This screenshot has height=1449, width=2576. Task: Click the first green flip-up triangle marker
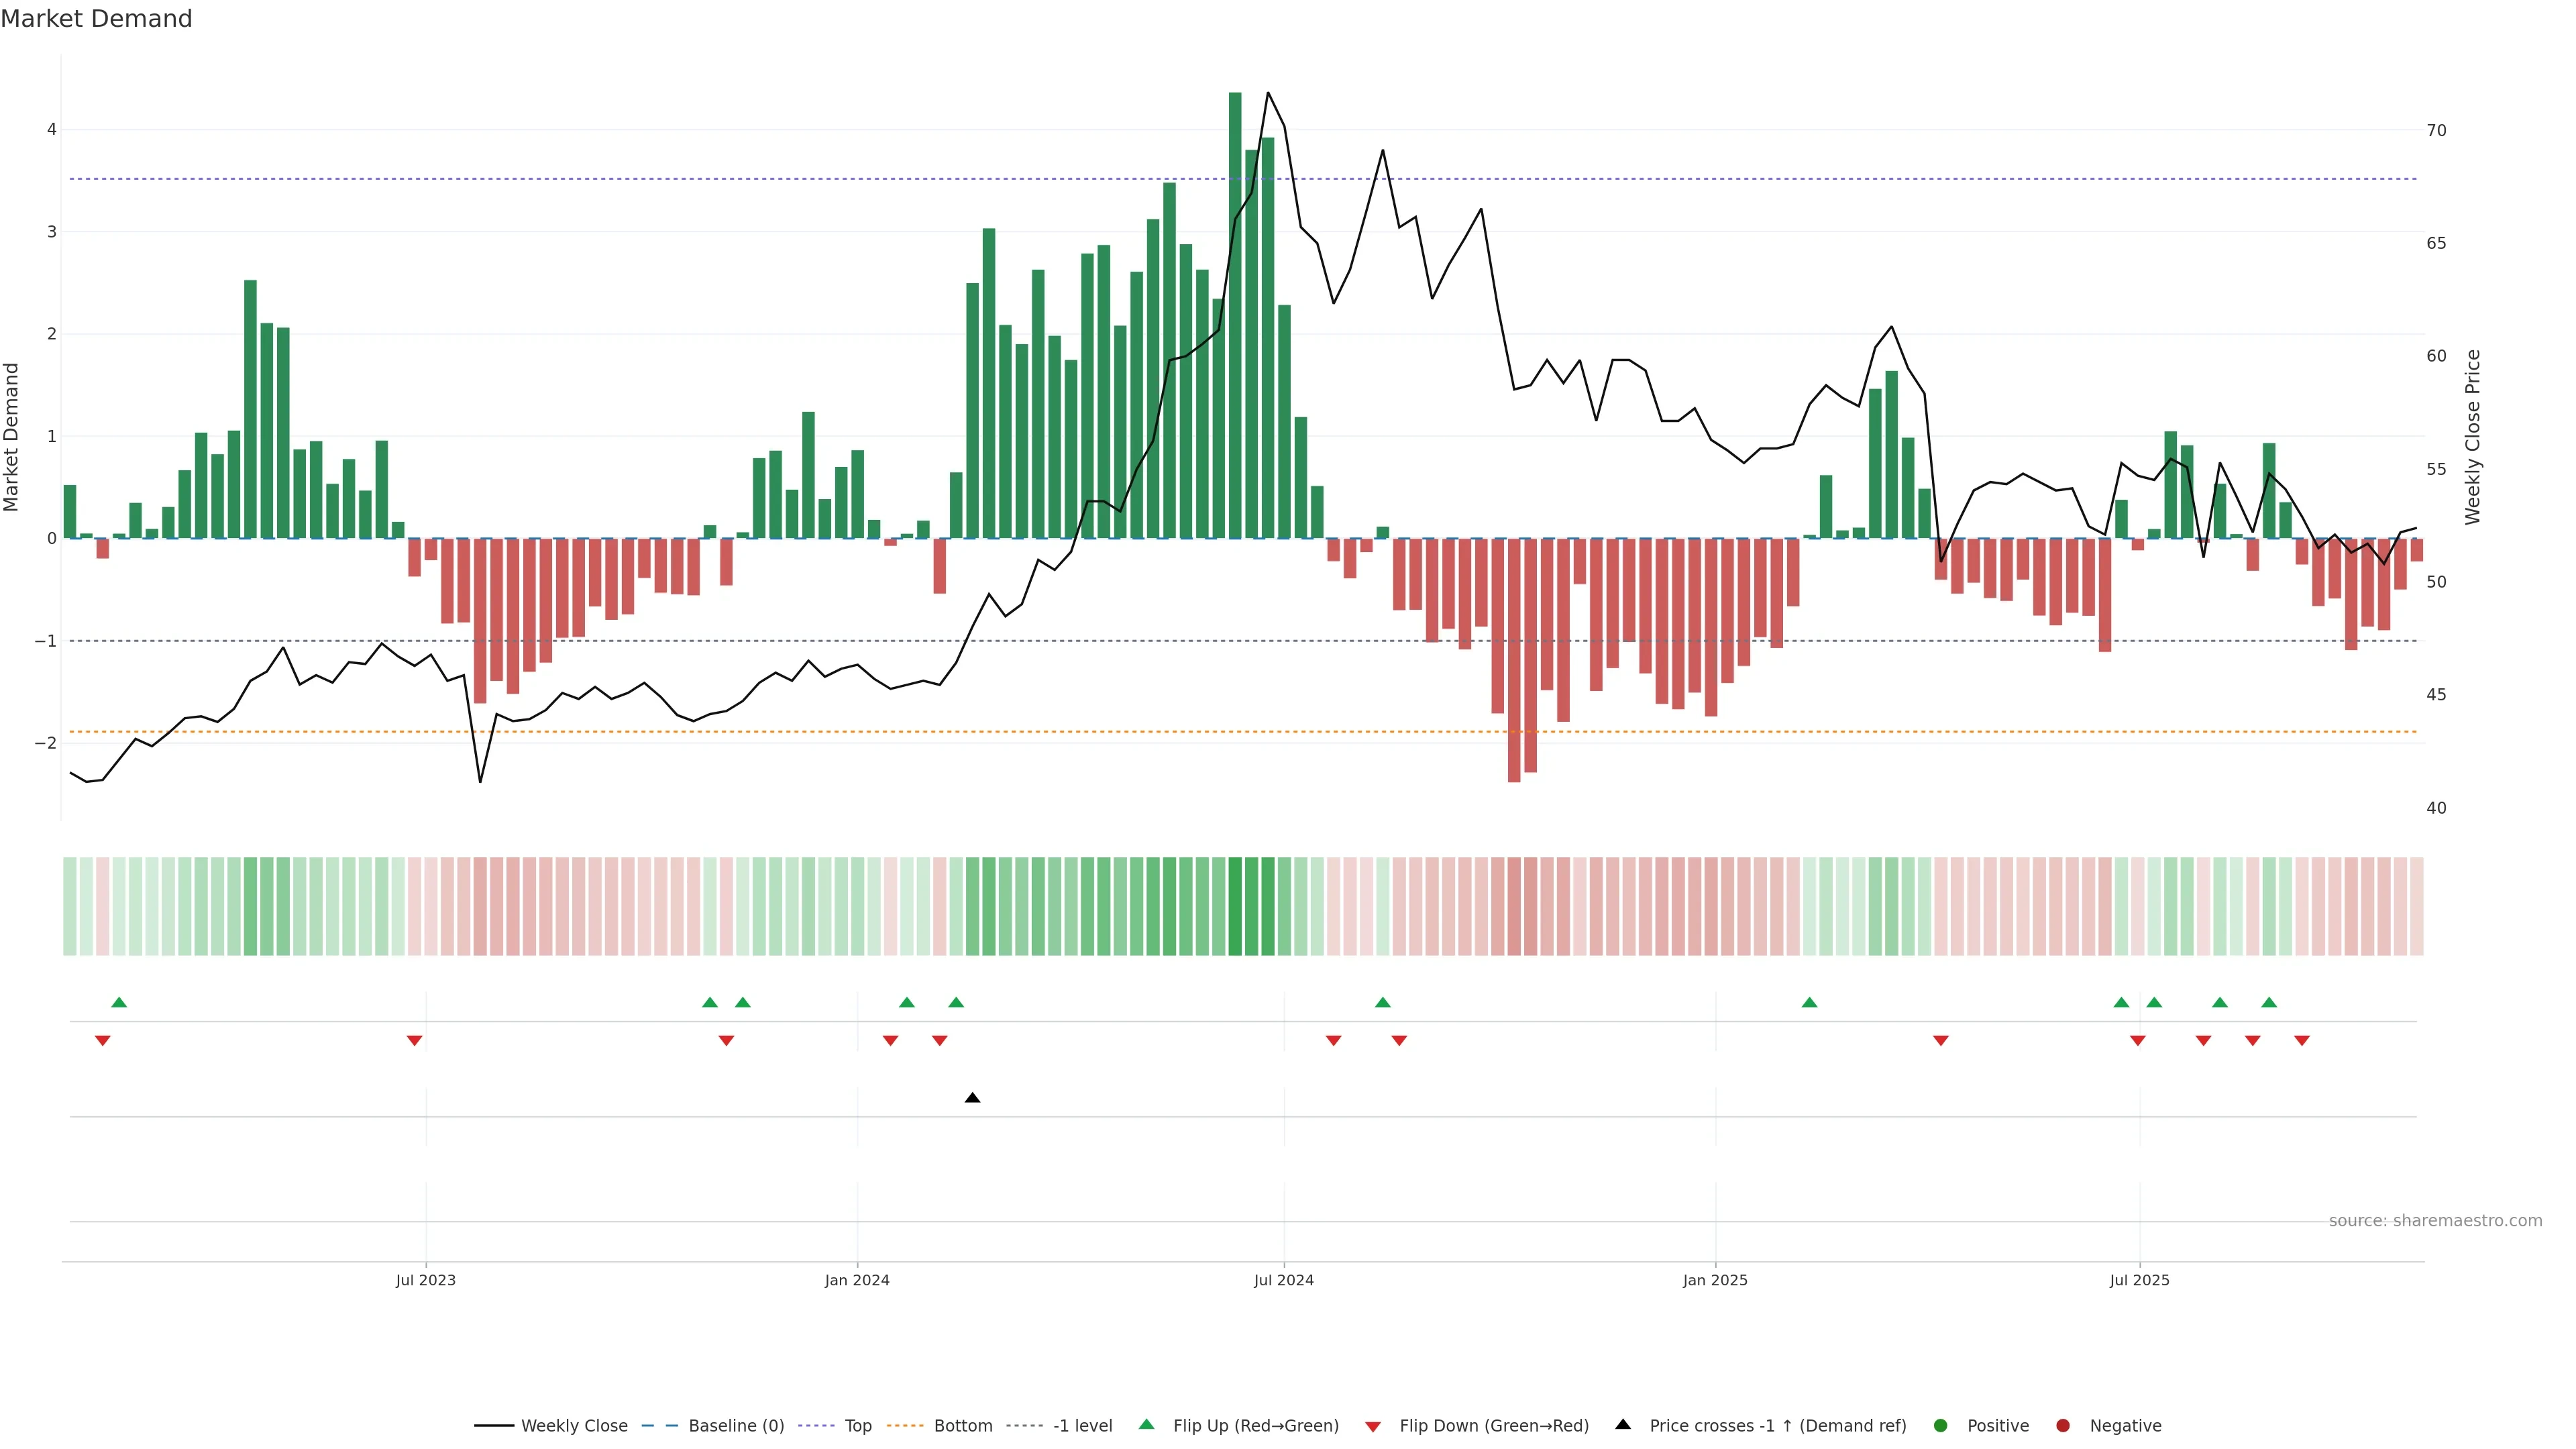click(119, 1002)
